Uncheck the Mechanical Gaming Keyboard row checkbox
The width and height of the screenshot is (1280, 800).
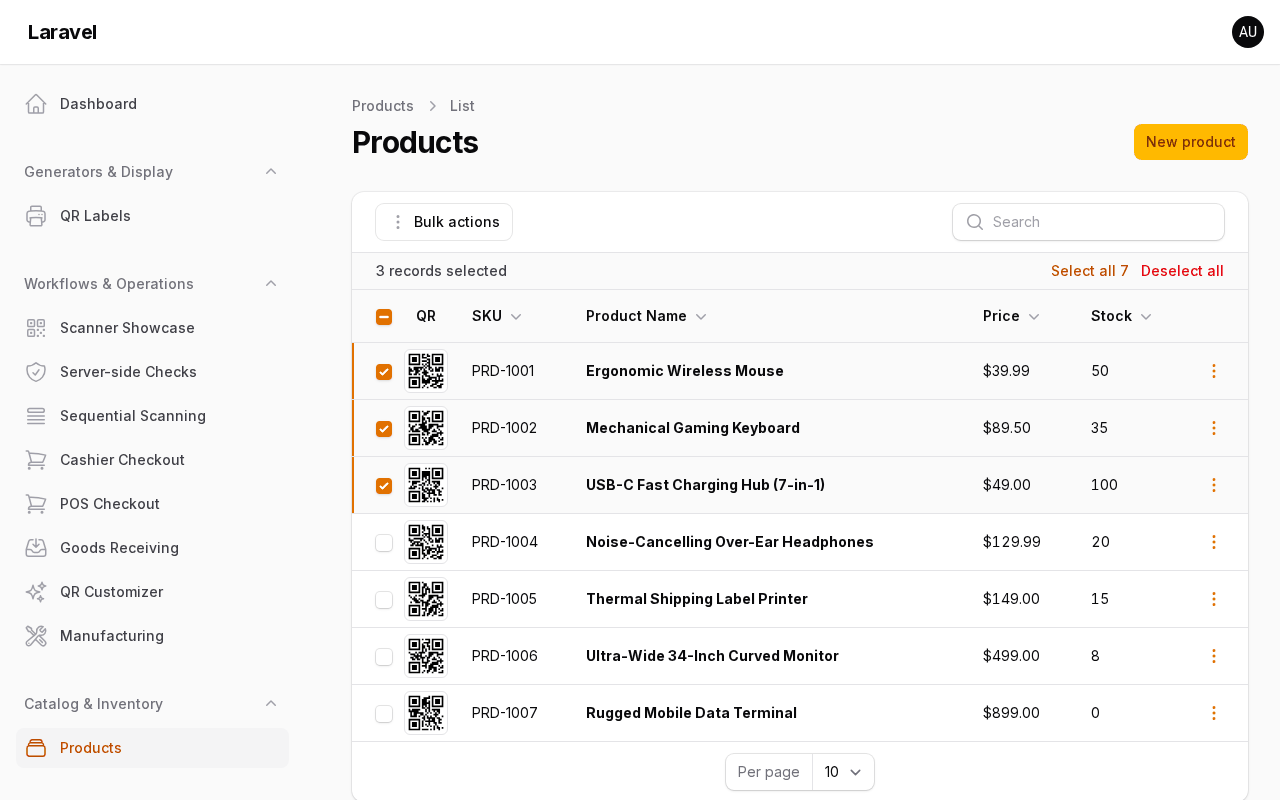point(384,429)
